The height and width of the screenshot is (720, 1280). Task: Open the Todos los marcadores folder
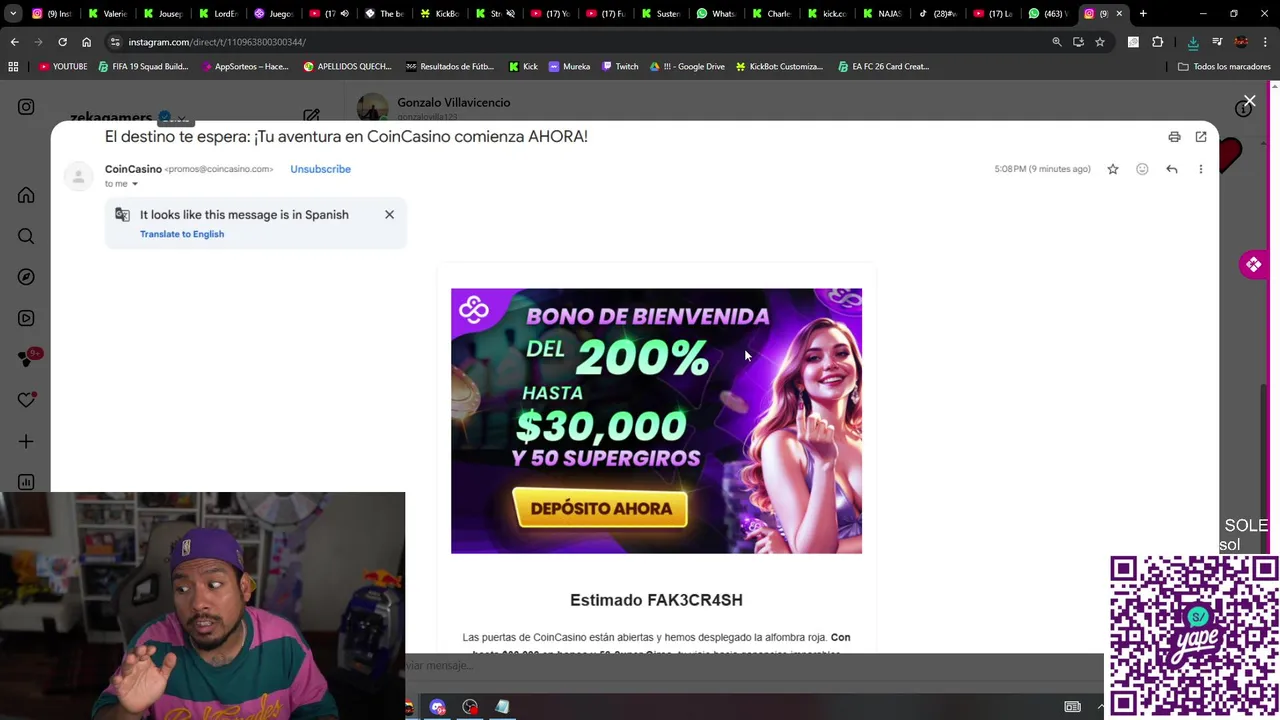1224,67
